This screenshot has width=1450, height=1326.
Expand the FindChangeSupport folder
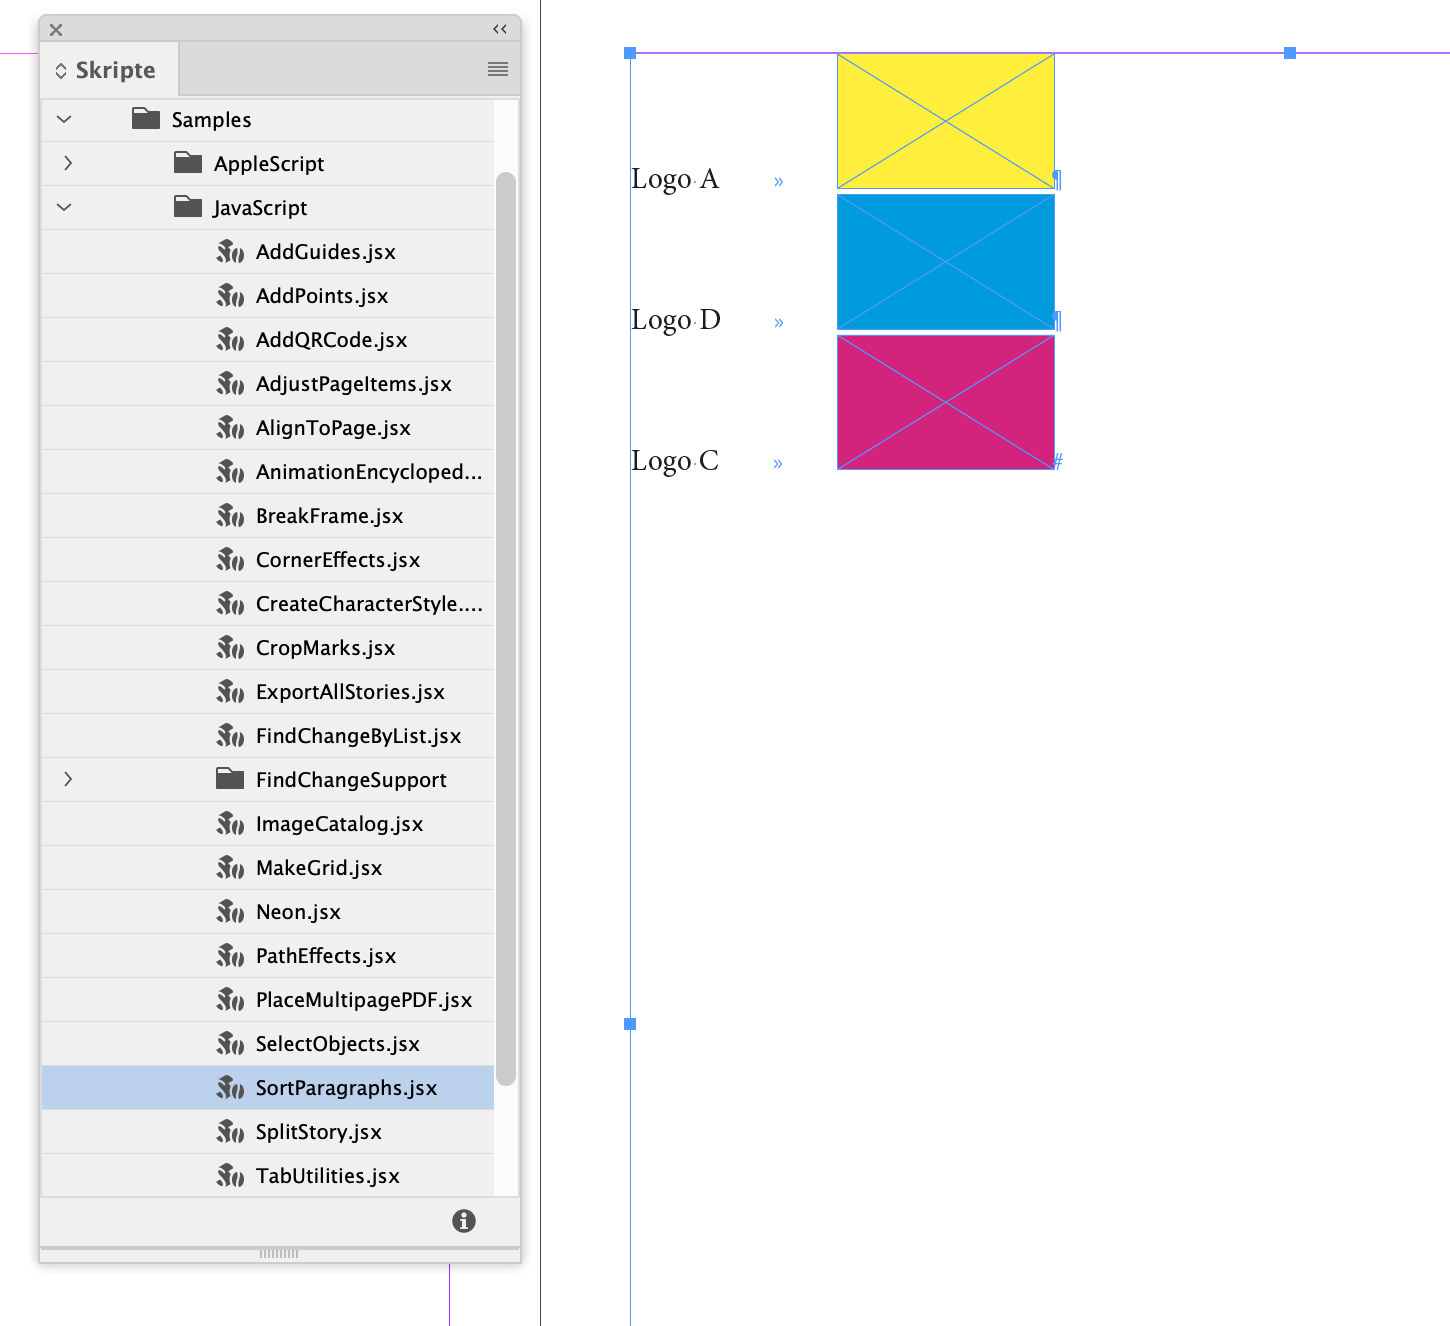click(x=67, y=779)
